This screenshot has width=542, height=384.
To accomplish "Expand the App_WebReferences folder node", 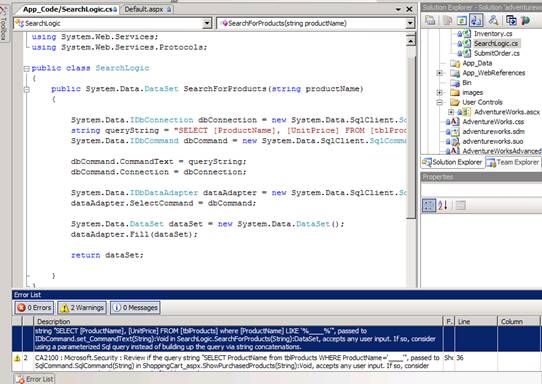I will 440,73.
